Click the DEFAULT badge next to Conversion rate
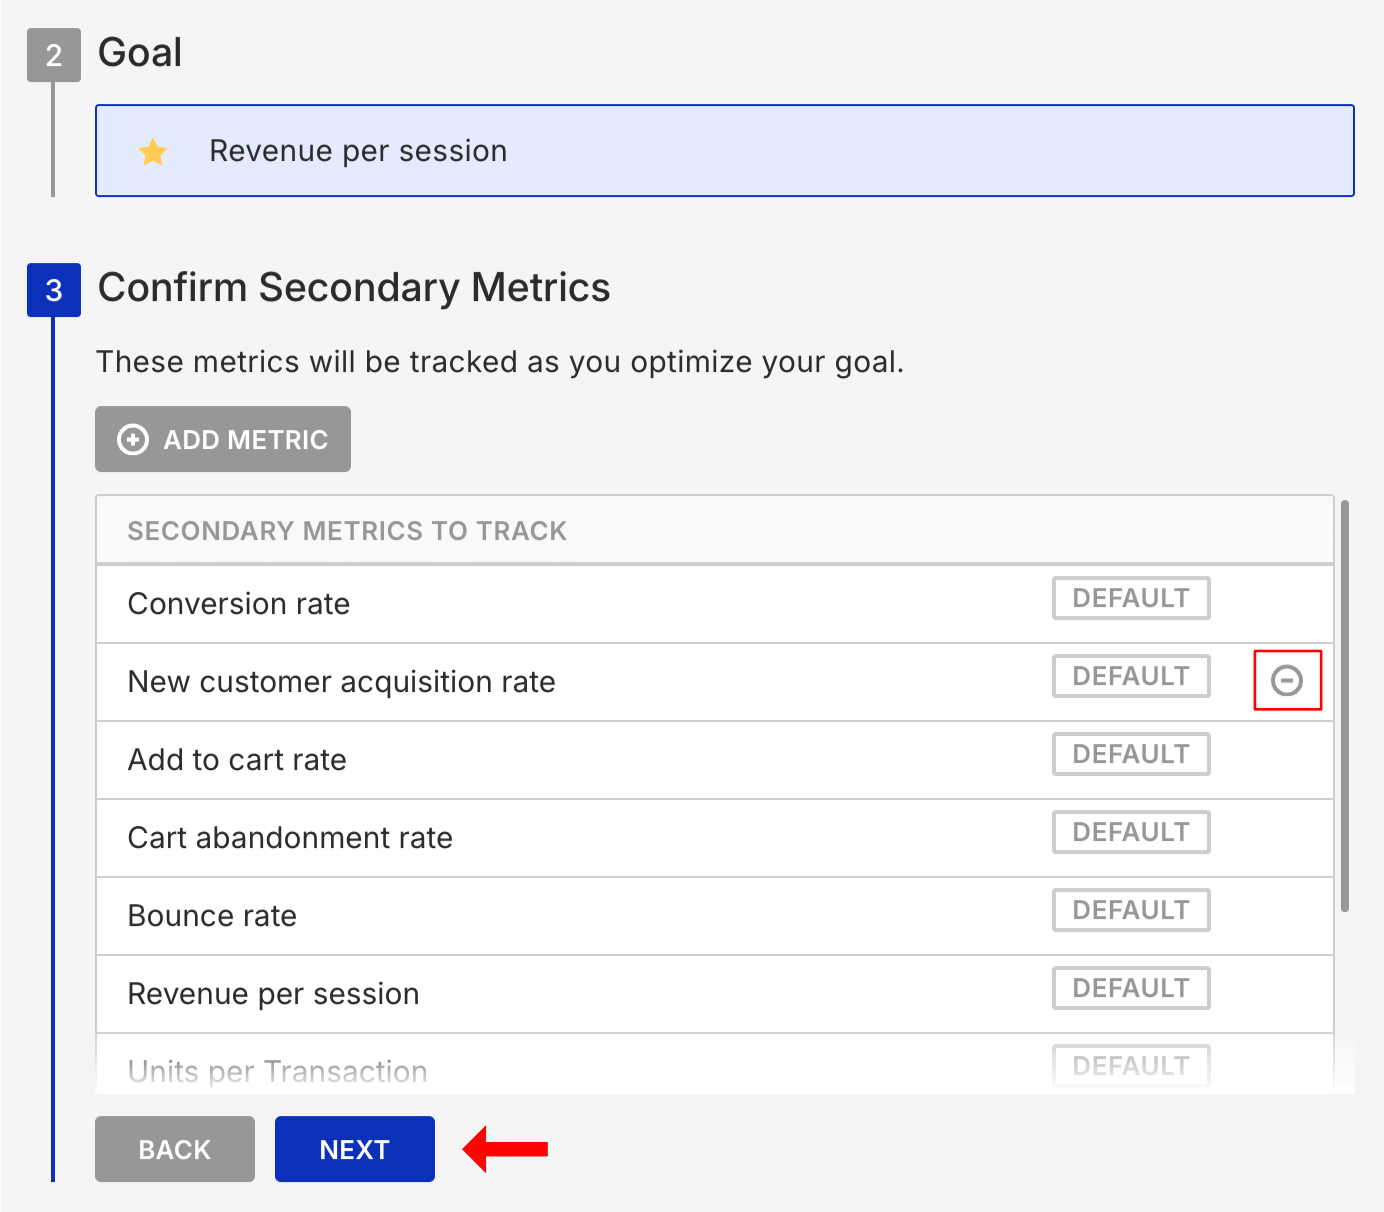 click(x=1130, y=598)
